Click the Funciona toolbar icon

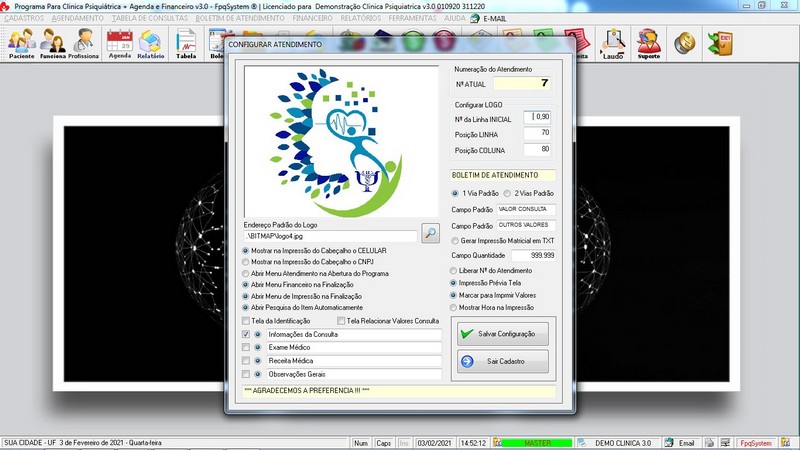52,43
